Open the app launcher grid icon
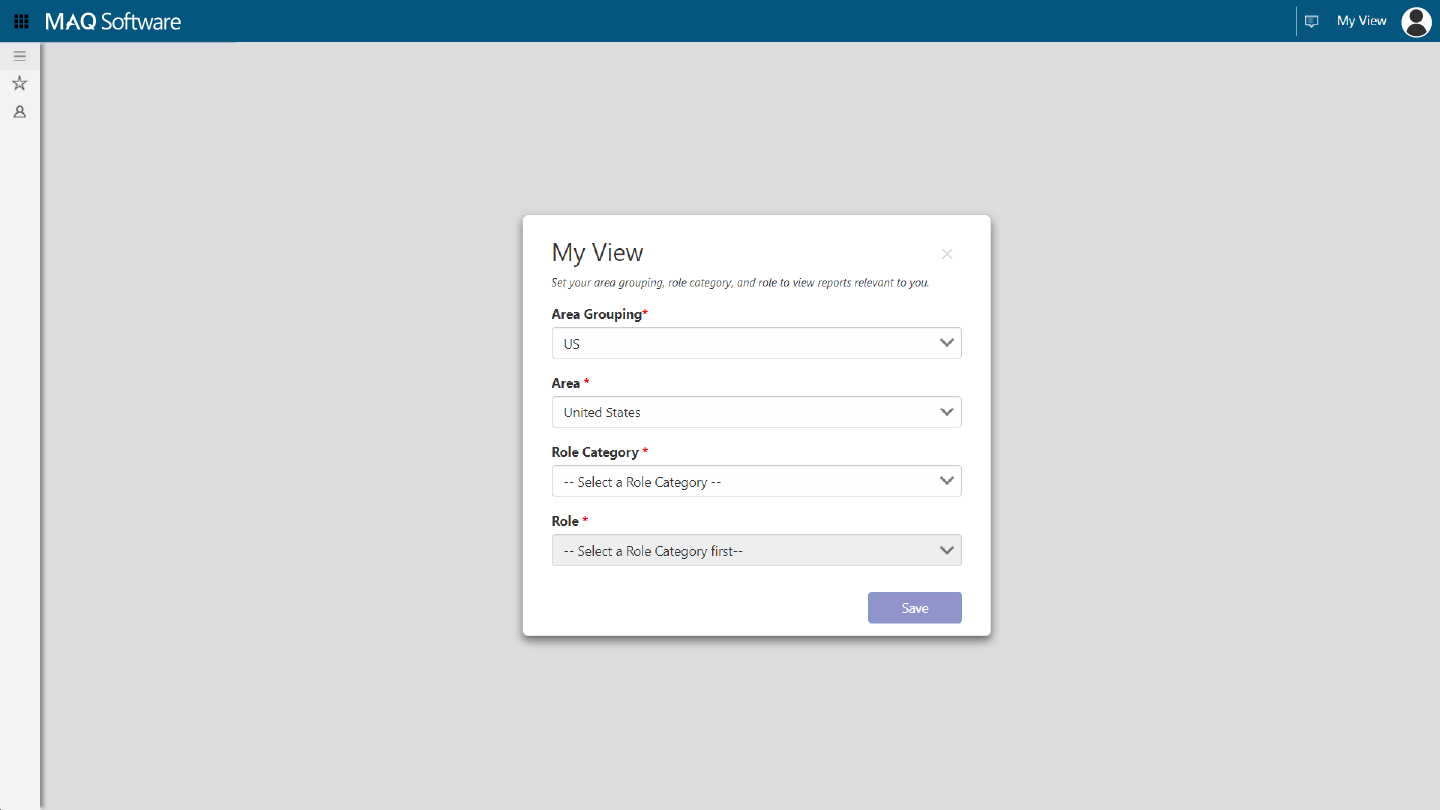 (x=21, y=21)
